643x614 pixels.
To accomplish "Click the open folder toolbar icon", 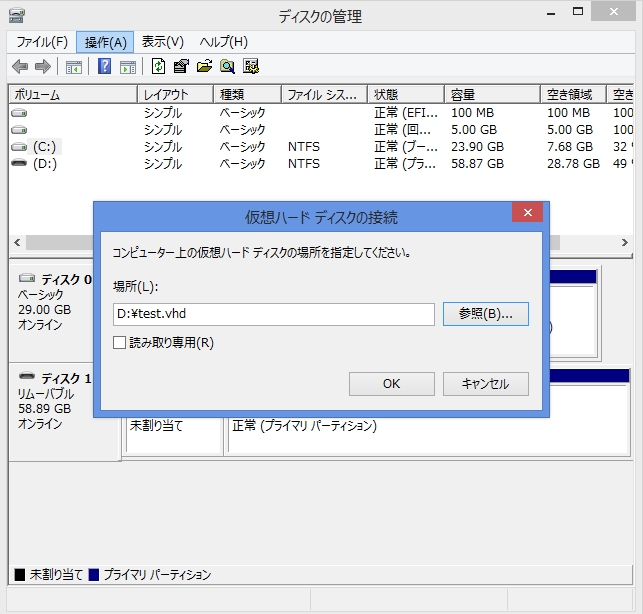I will coord(204,67).
